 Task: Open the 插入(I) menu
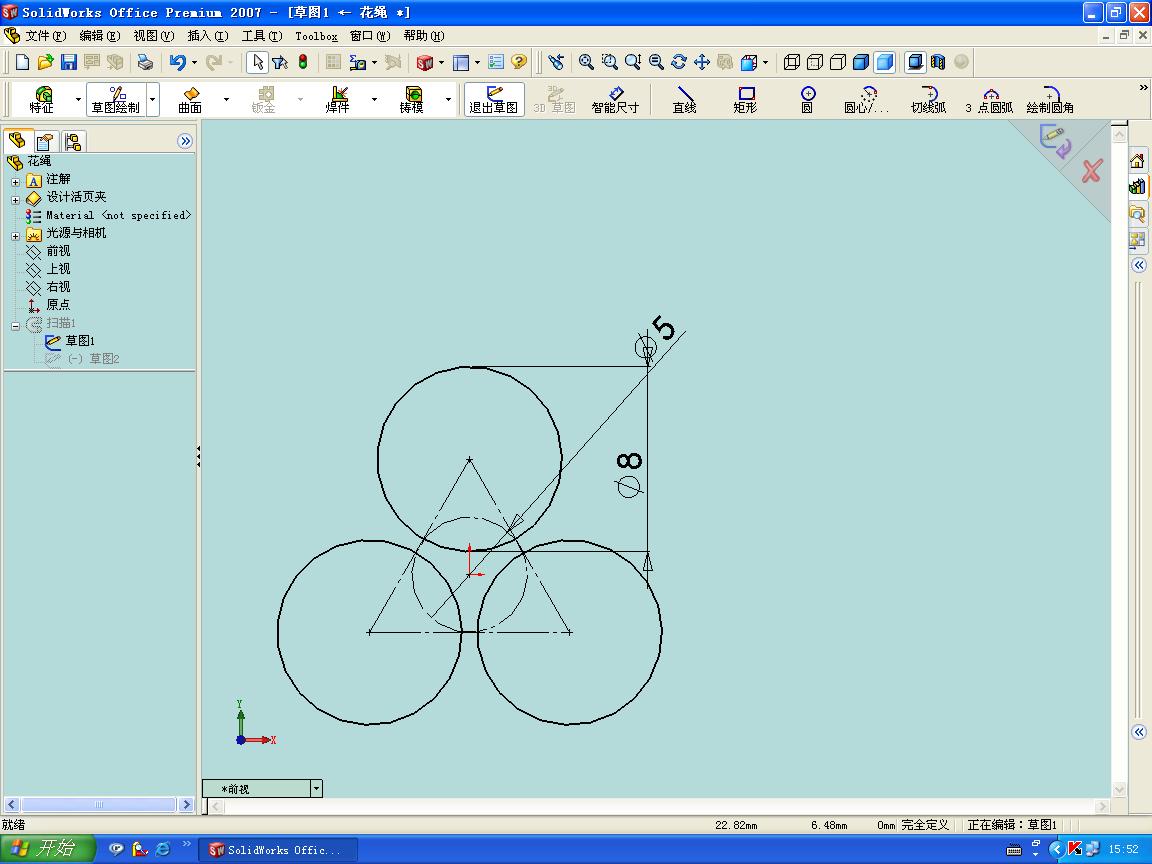208,35
